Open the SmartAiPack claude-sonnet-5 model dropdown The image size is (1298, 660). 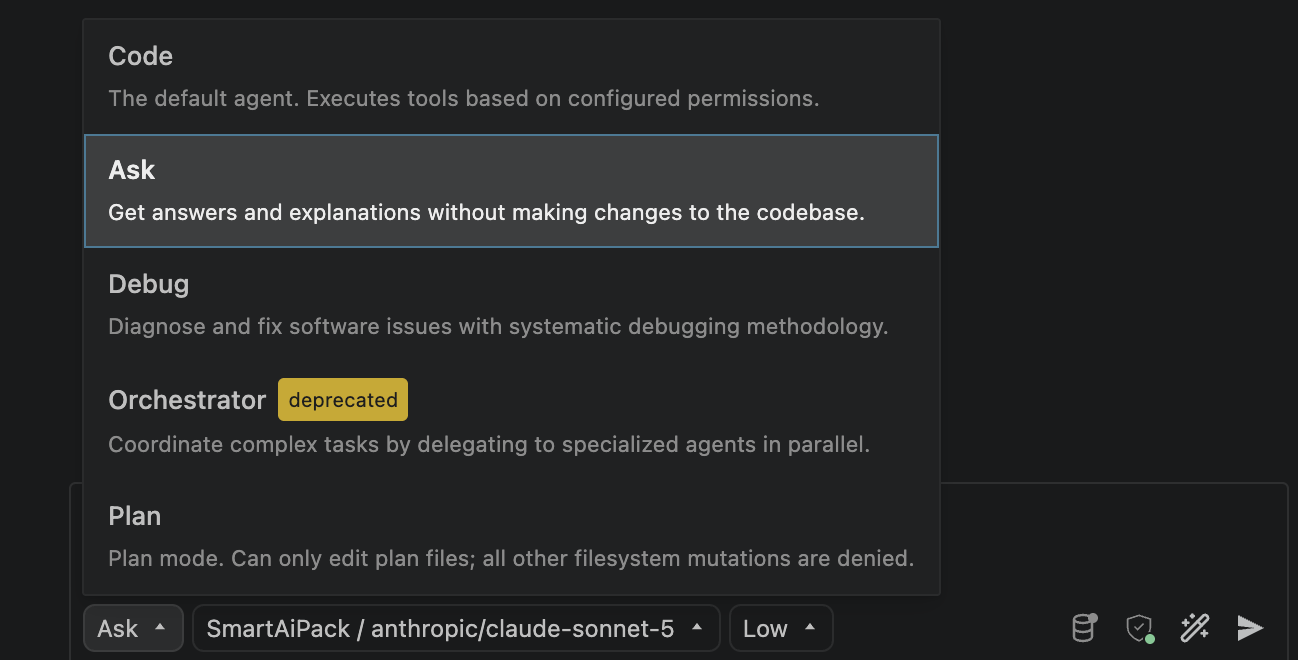tap(456, 629)
